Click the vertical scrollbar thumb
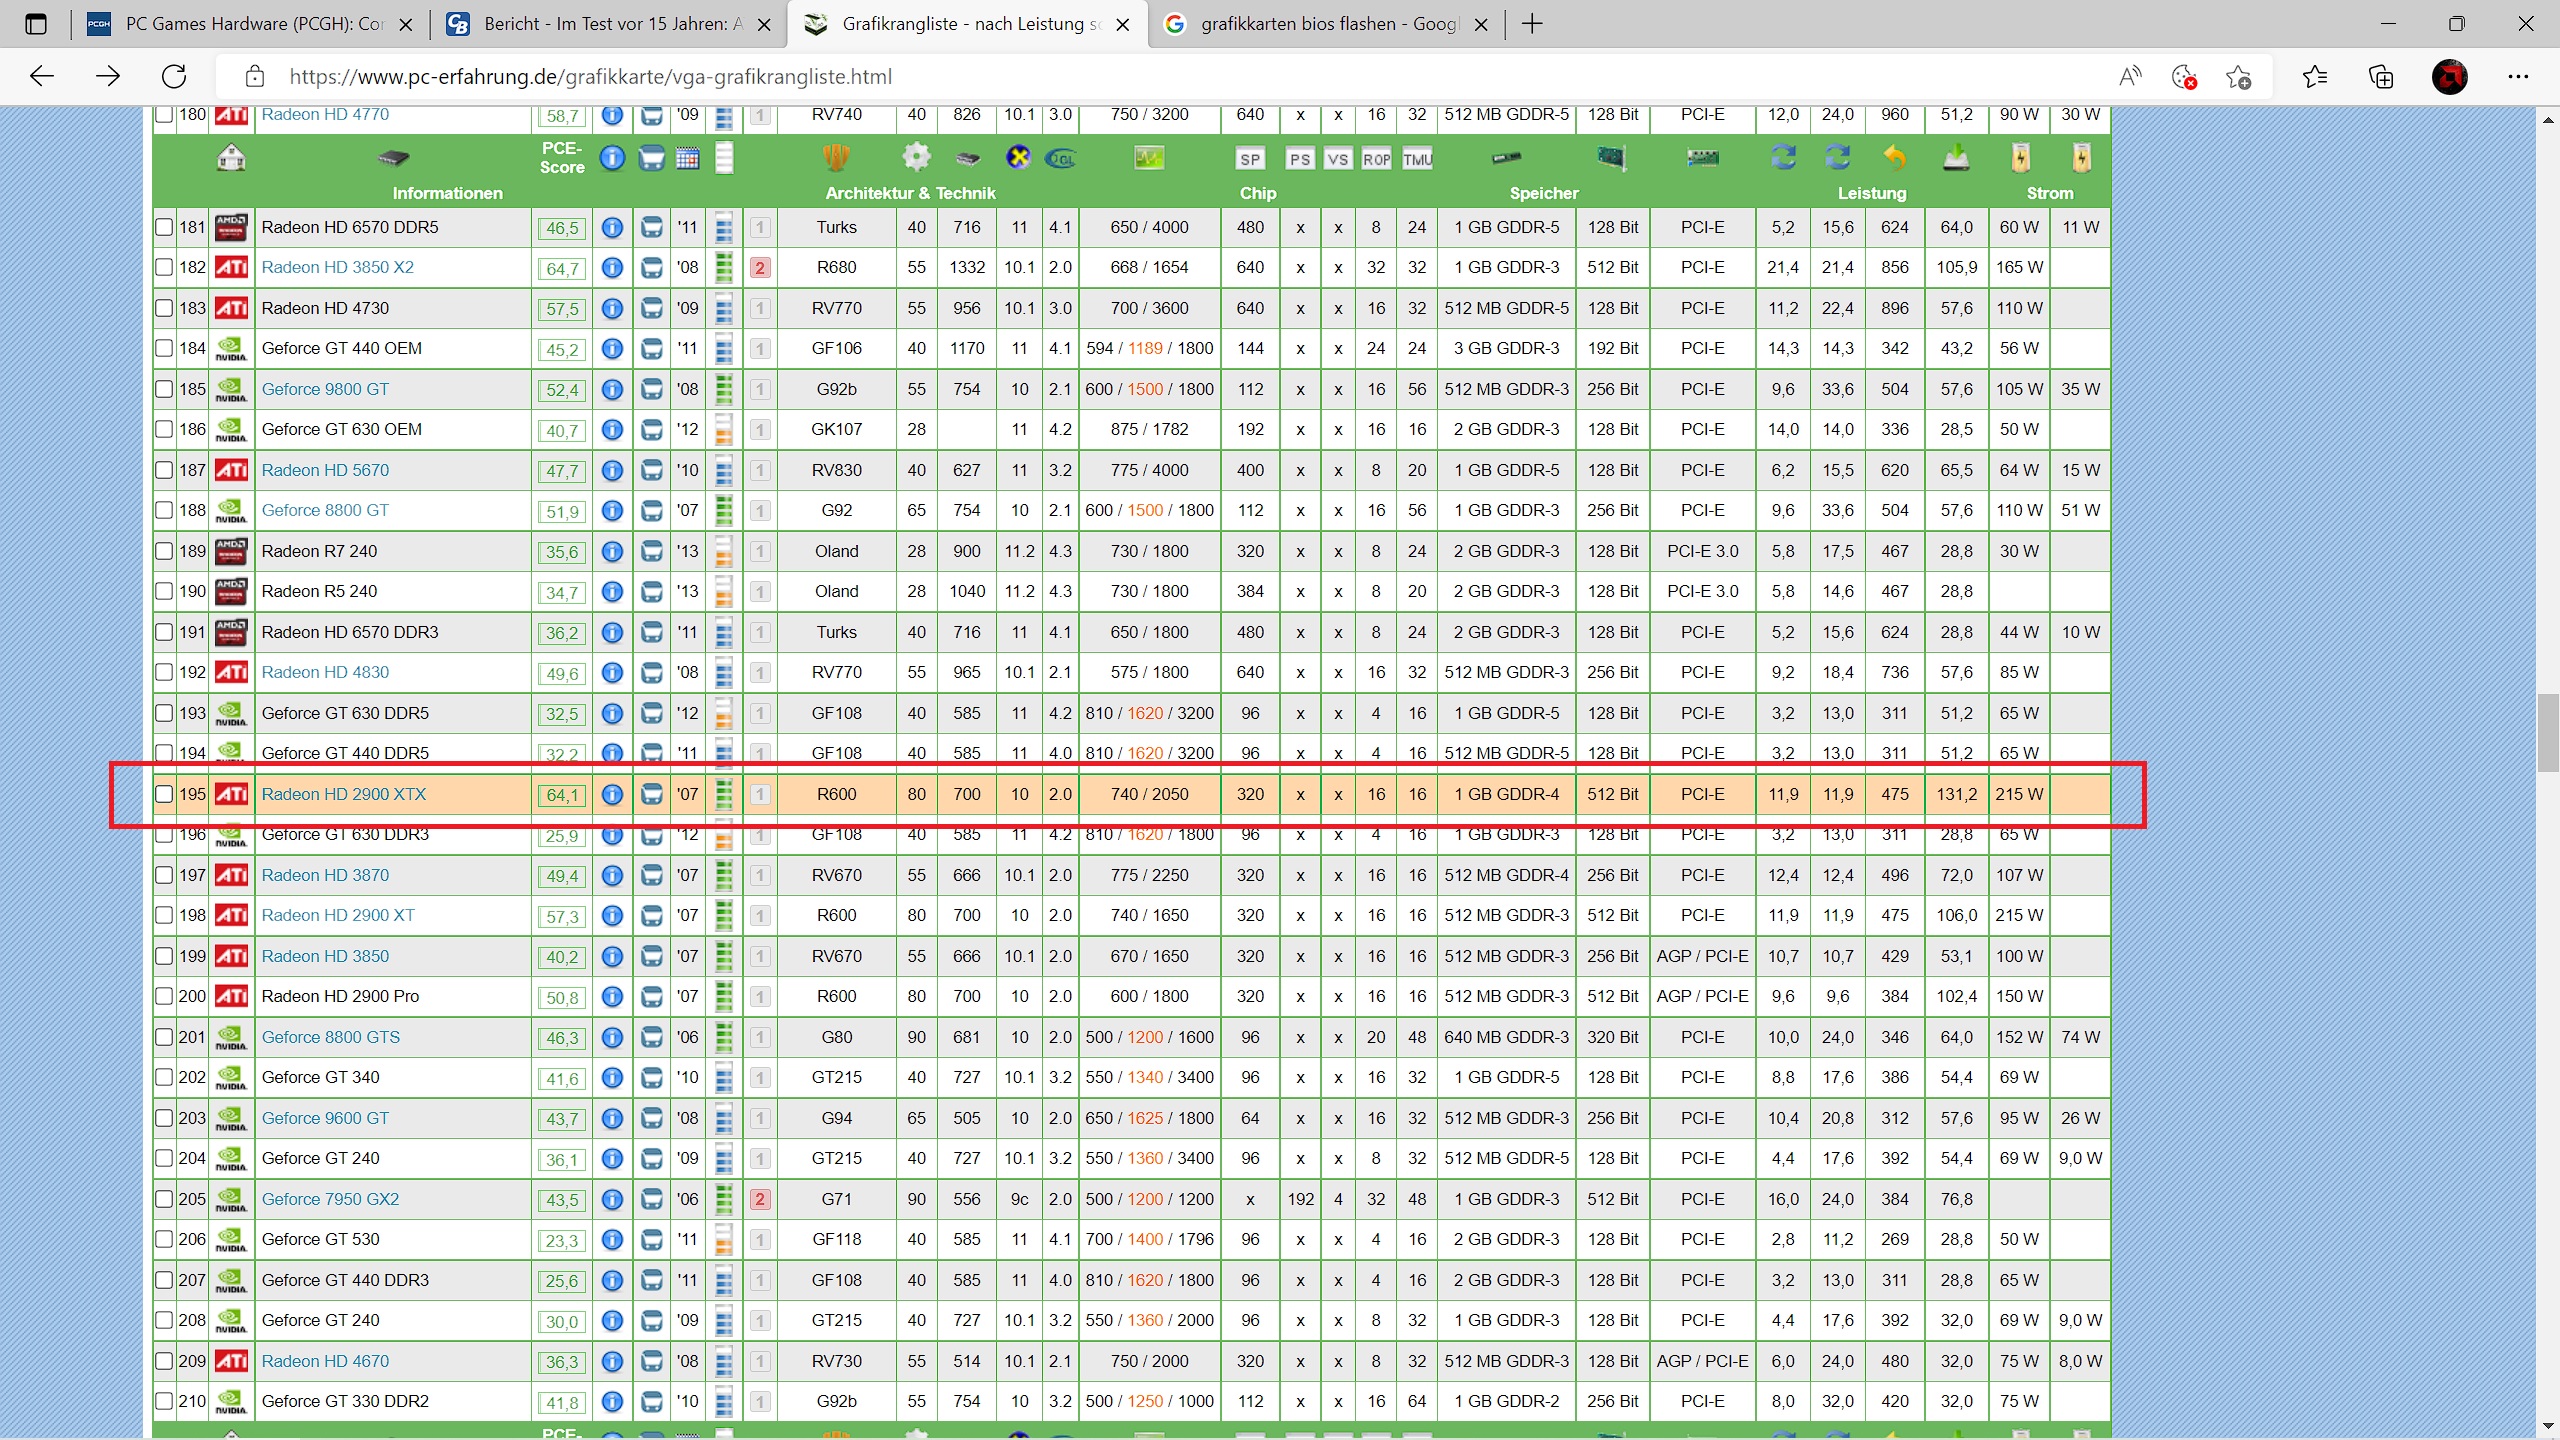Viewport: 2560px width, 1440px height. pos(2547,732)
